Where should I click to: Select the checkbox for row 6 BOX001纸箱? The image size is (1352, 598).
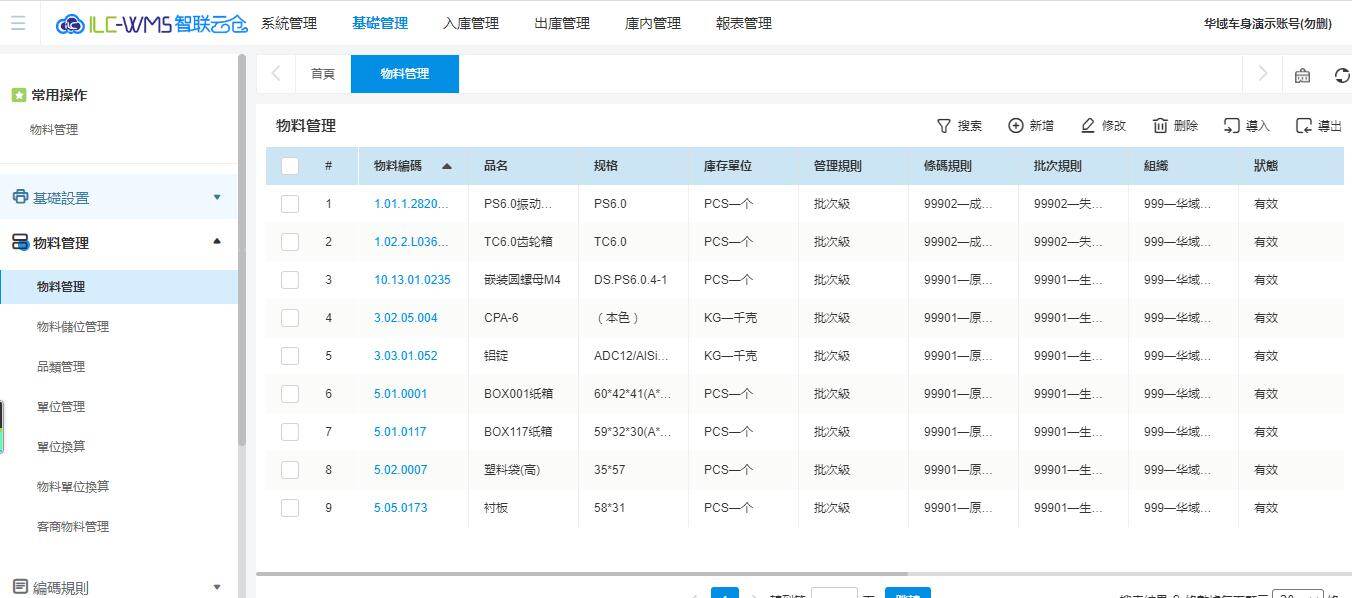pos(290,394)
